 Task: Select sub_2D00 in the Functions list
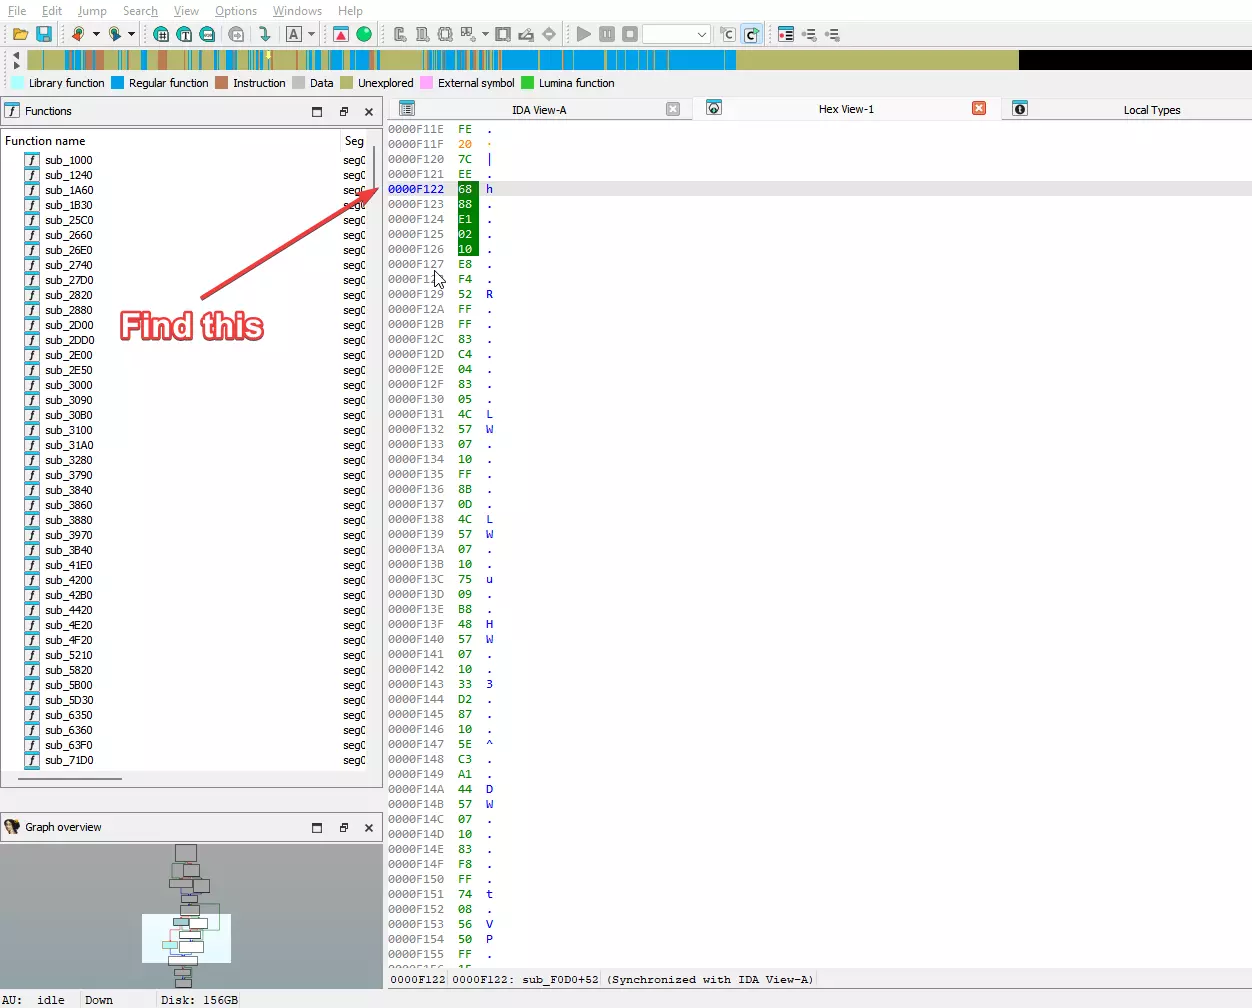pyautogui.click(x=69, y=325)
